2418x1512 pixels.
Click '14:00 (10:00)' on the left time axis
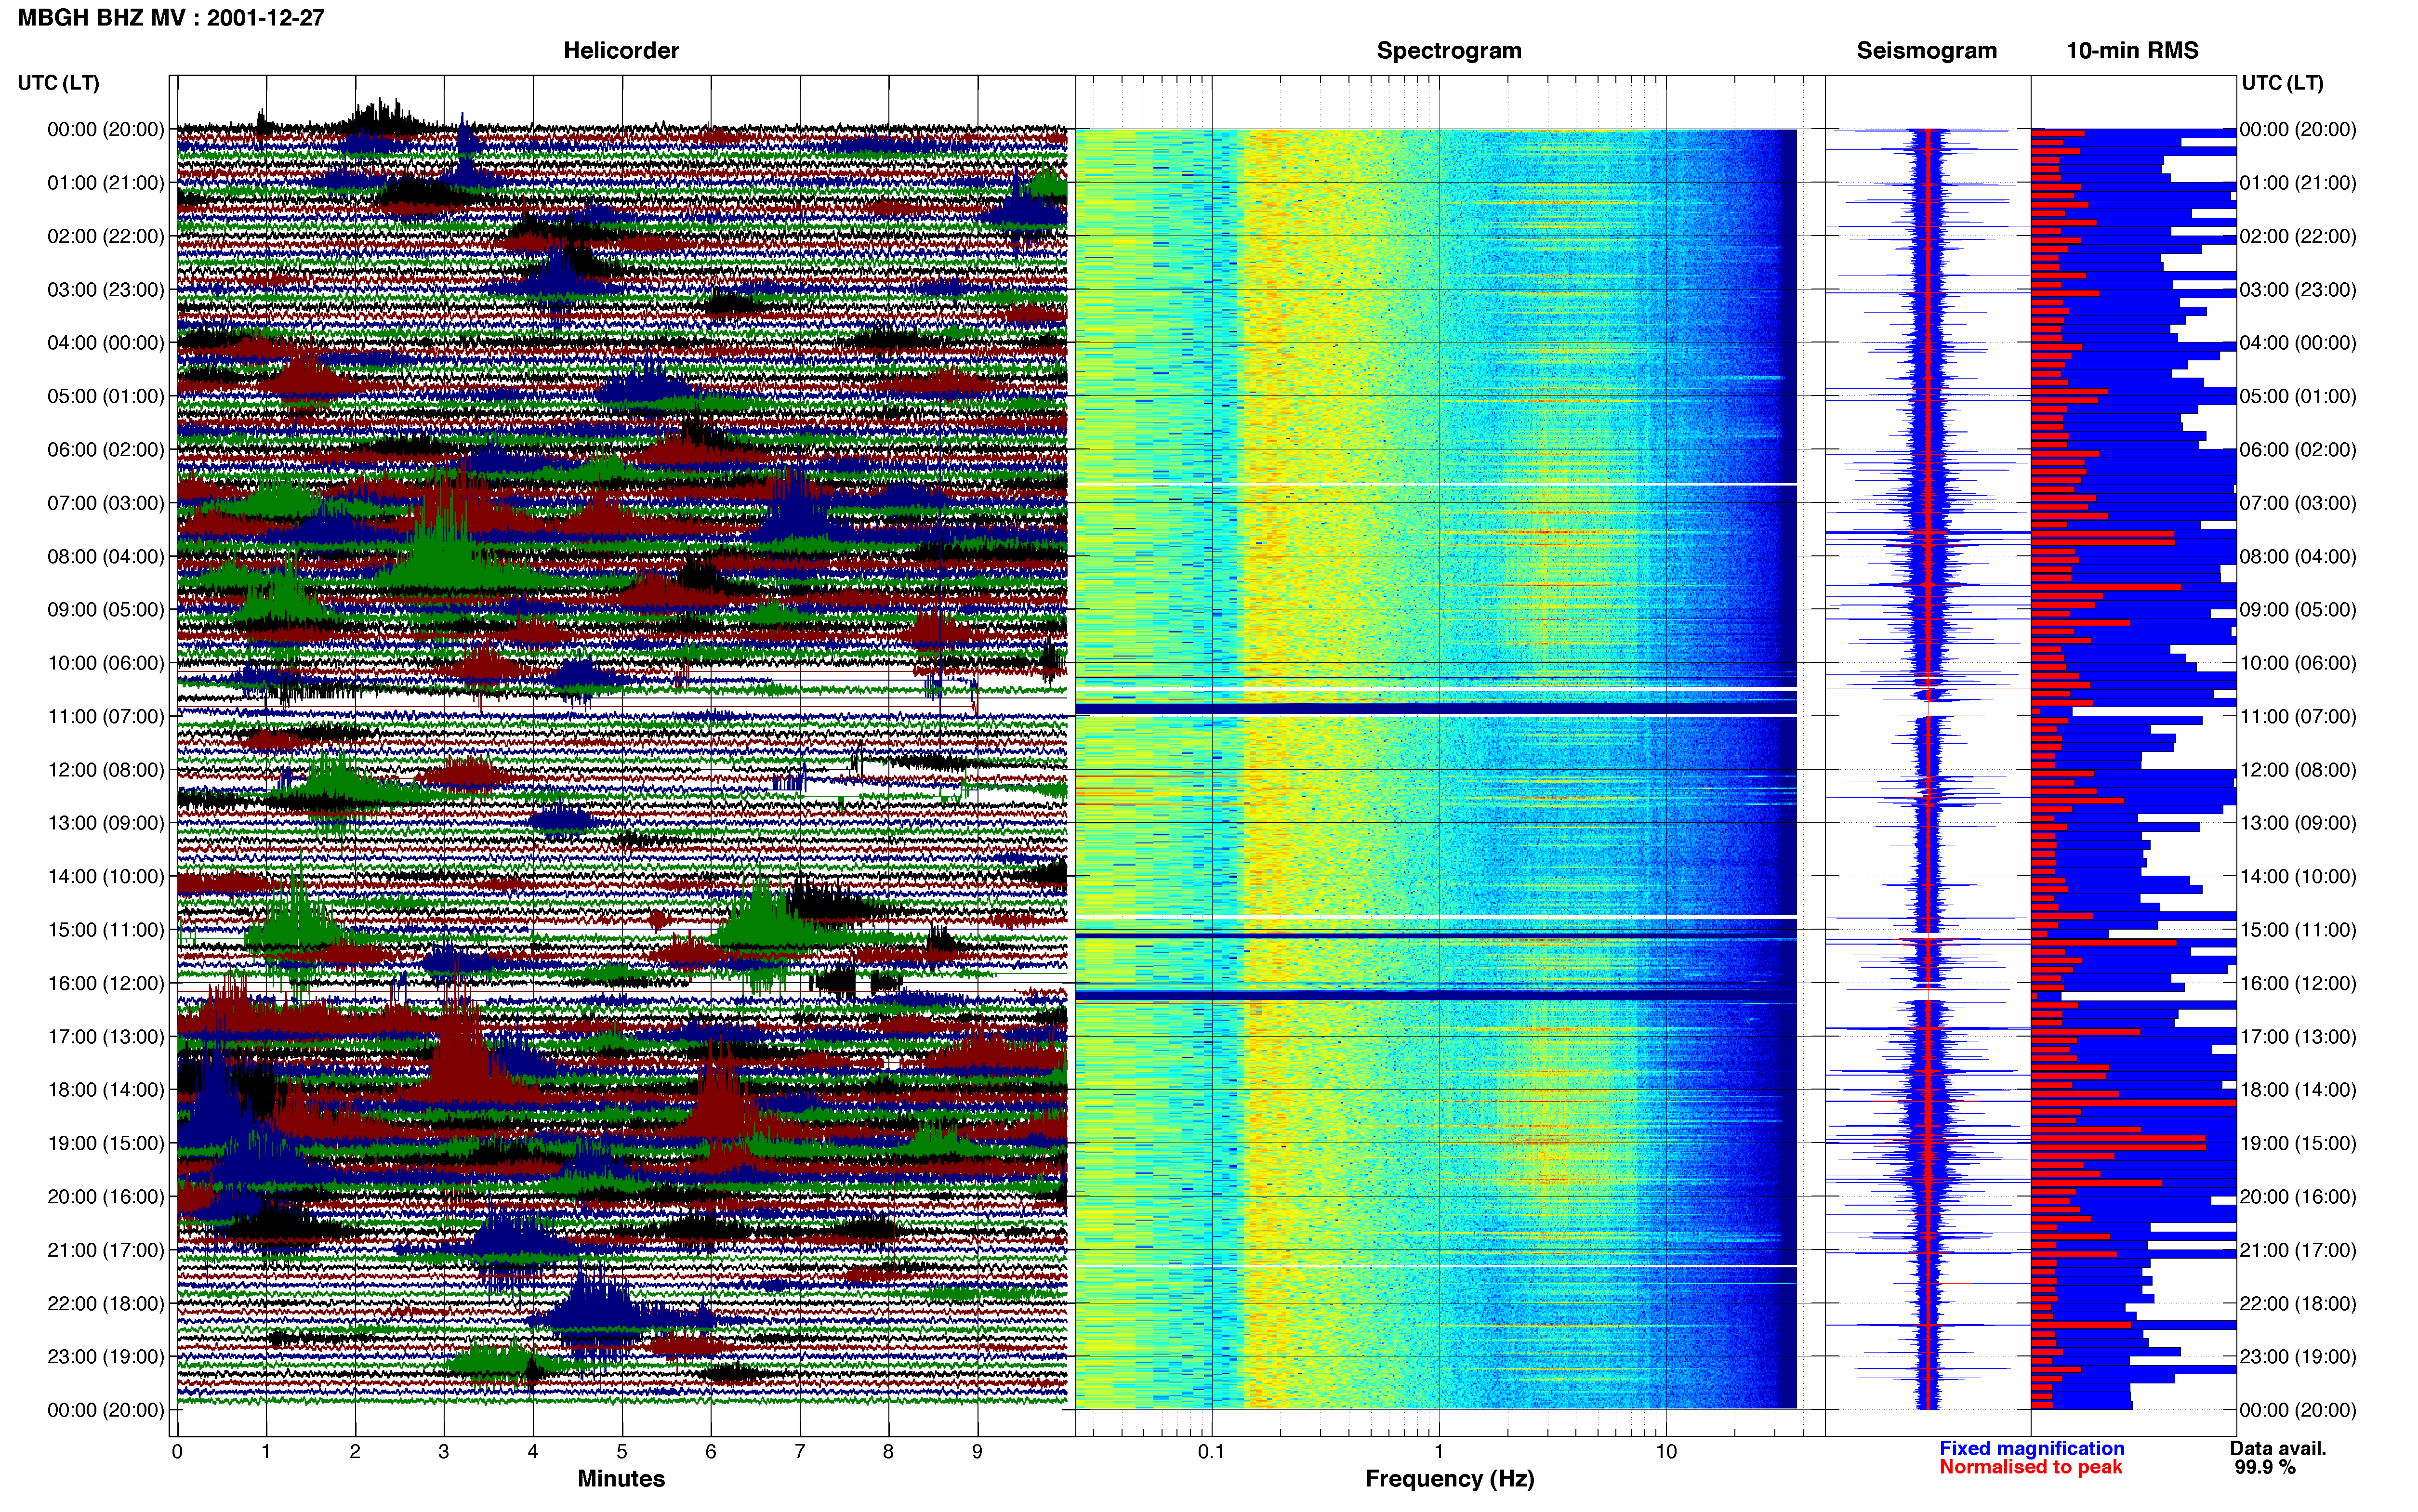click(105, 876)
